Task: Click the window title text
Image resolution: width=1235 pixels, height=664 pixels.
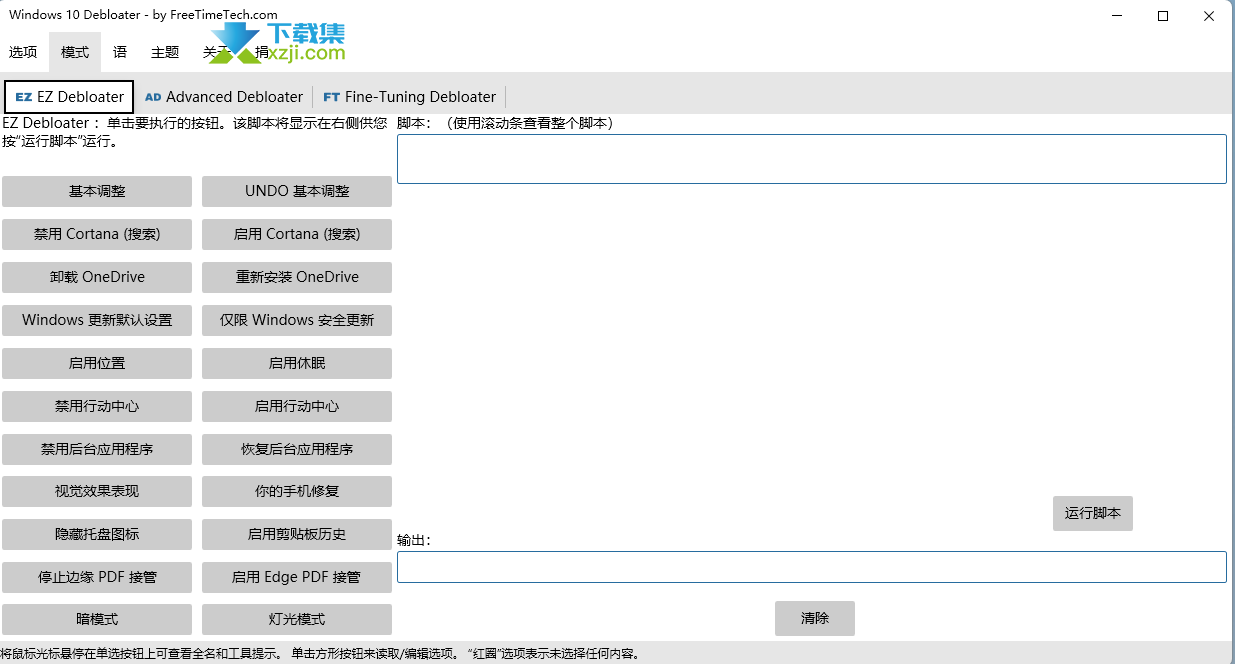Action: (x=144, y=15)
